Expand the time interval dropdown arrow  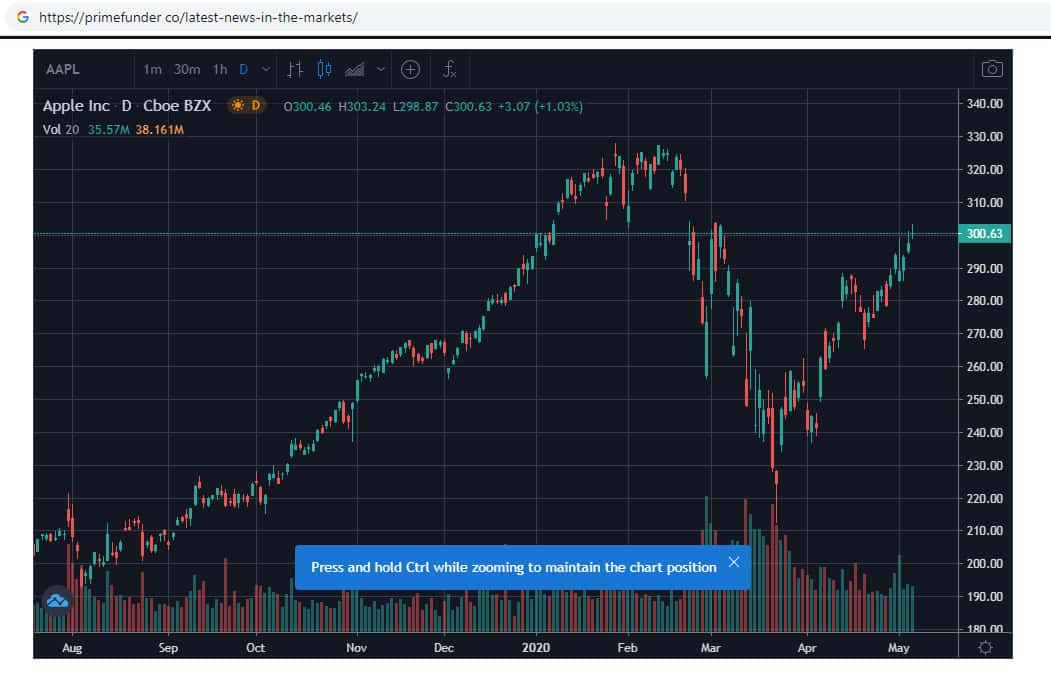265,69
